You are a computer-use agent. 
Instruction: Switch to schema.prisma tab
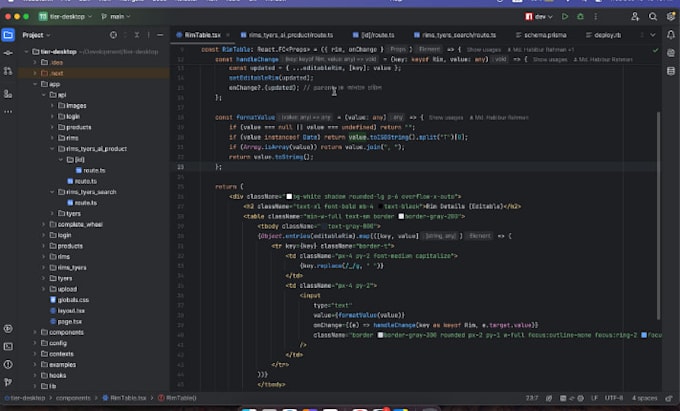pos(541,35)
